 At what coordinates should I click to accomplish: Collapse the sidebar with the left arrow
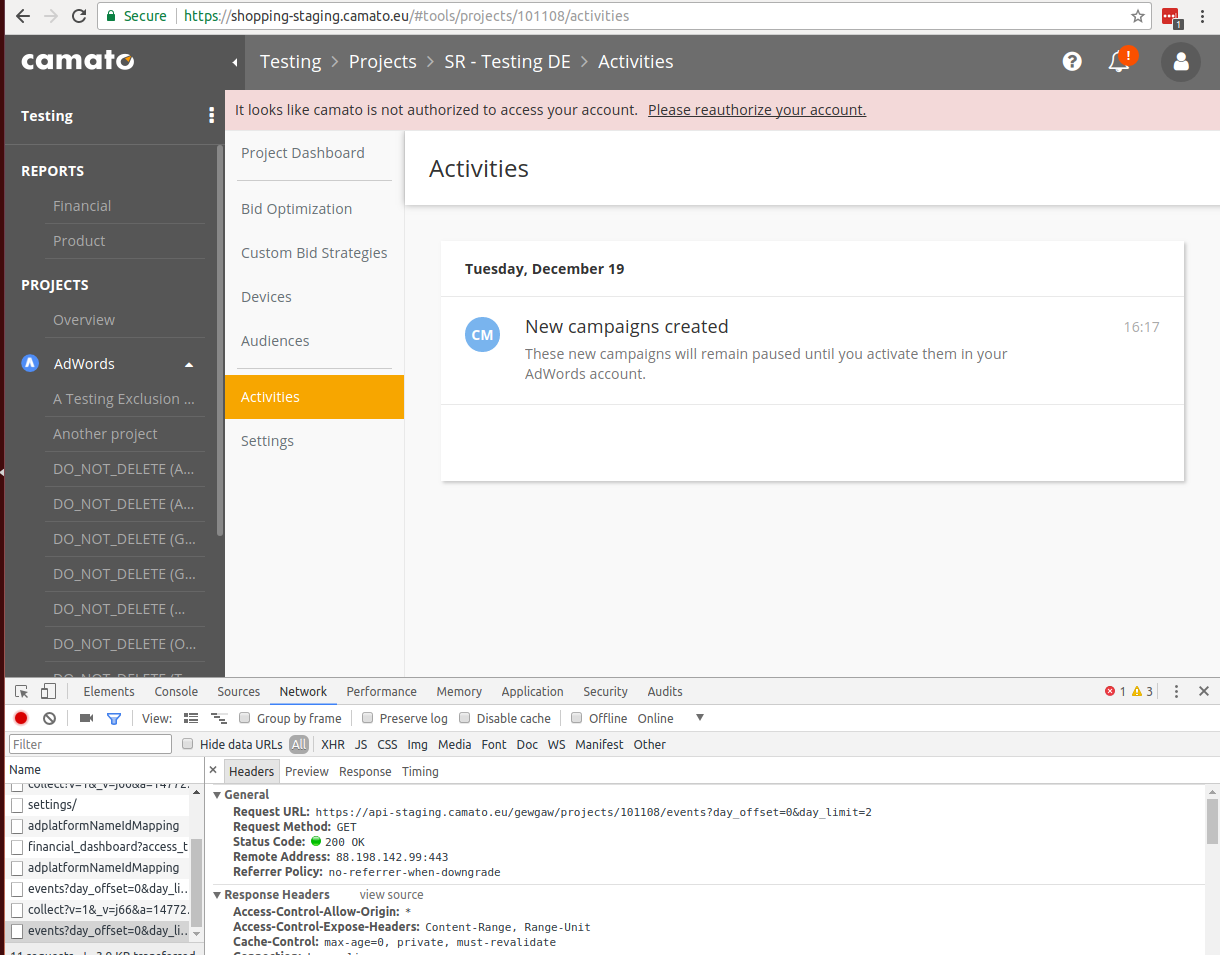235,62
